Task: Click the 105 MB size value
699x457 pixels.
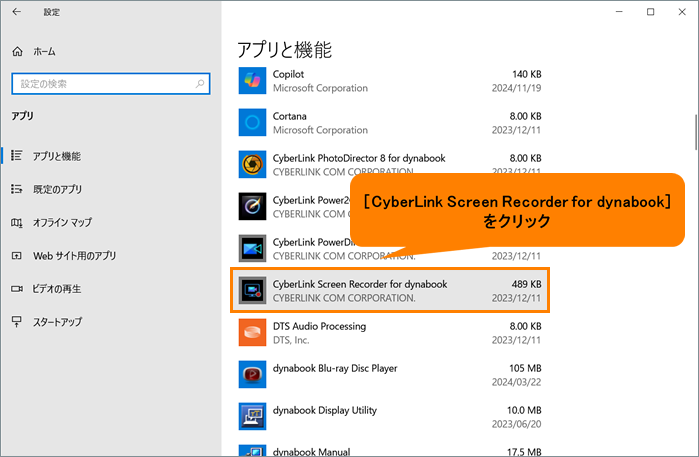Action: click(x=525, y=368)
